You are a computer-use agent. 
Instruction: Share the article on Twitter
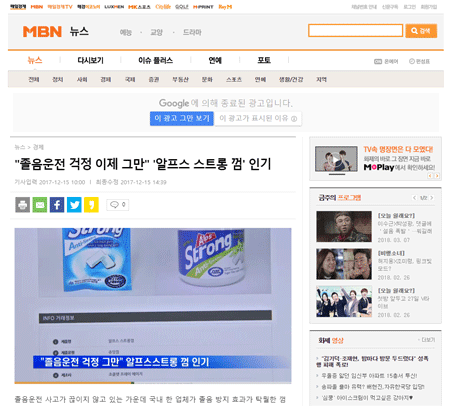tap(74, 205)
